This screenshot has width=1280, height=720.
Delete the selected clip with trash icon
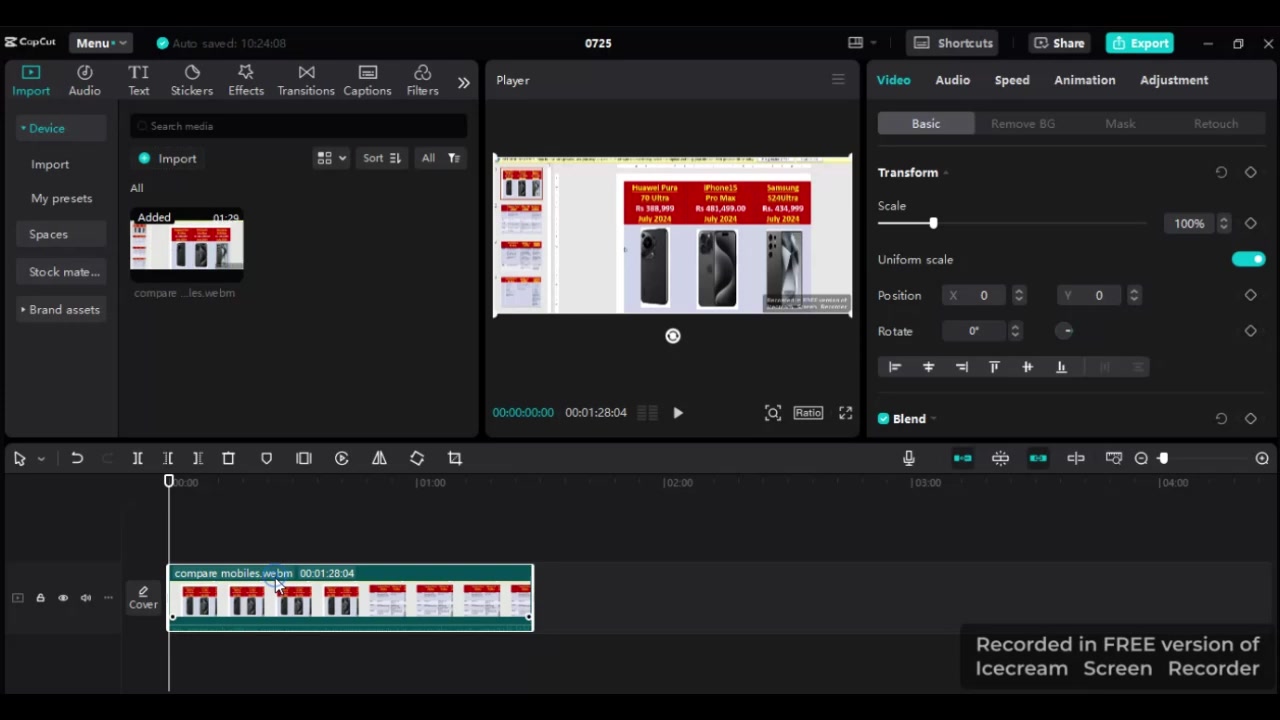point(228,458)
